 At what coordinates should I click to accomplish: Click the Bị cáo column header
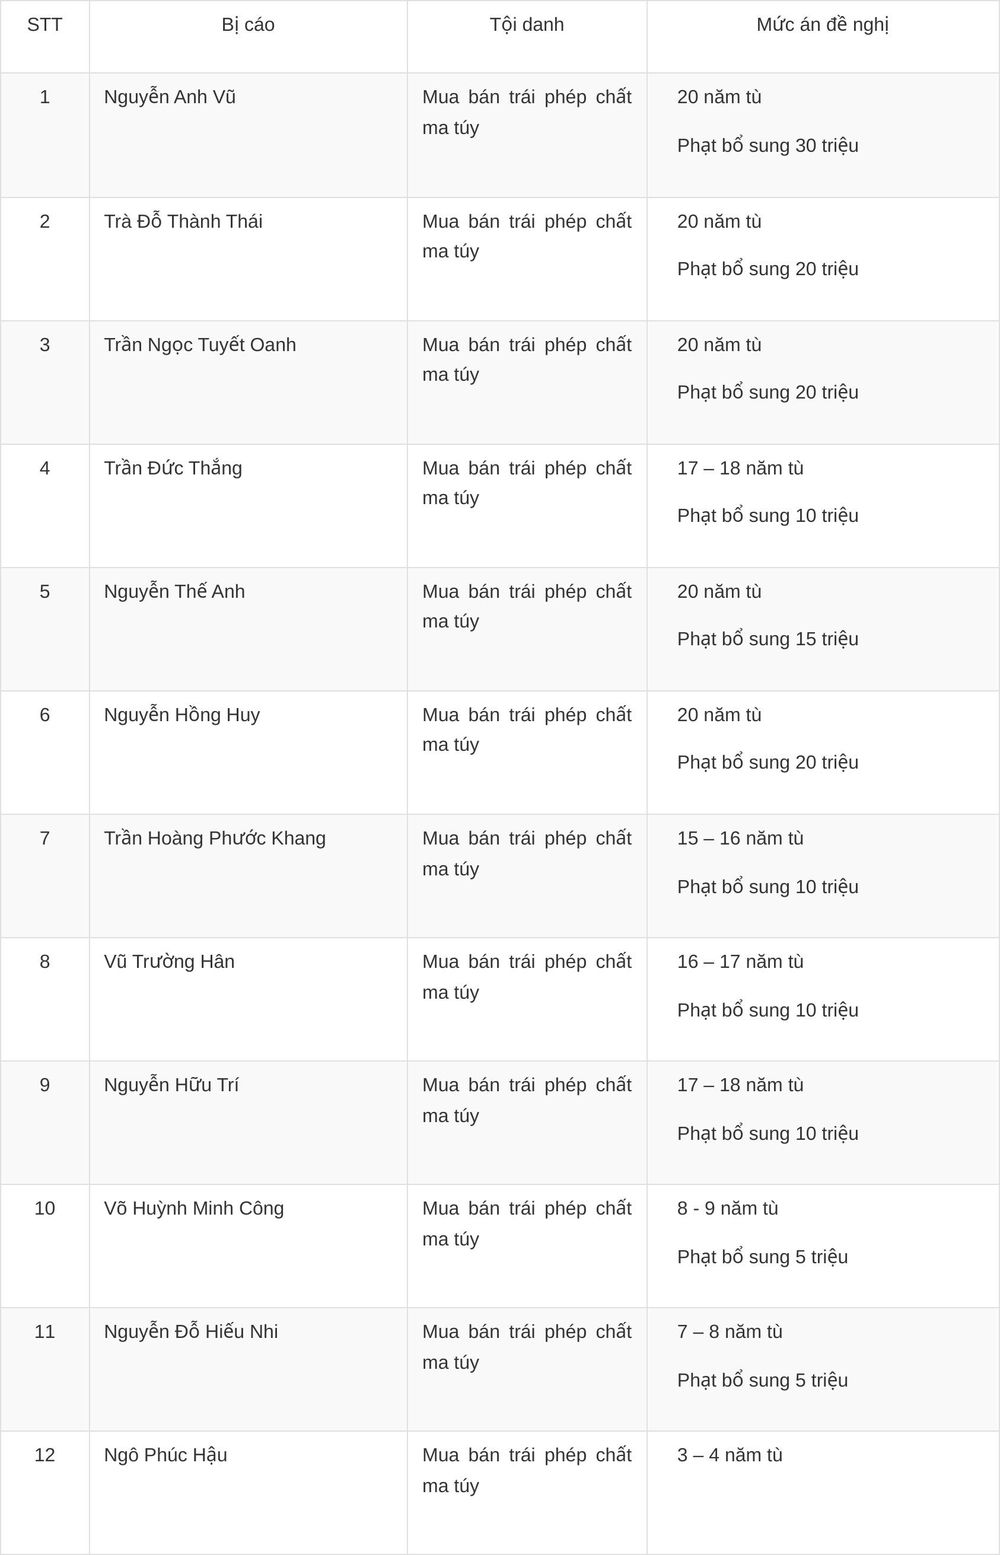tap(248, 25)
